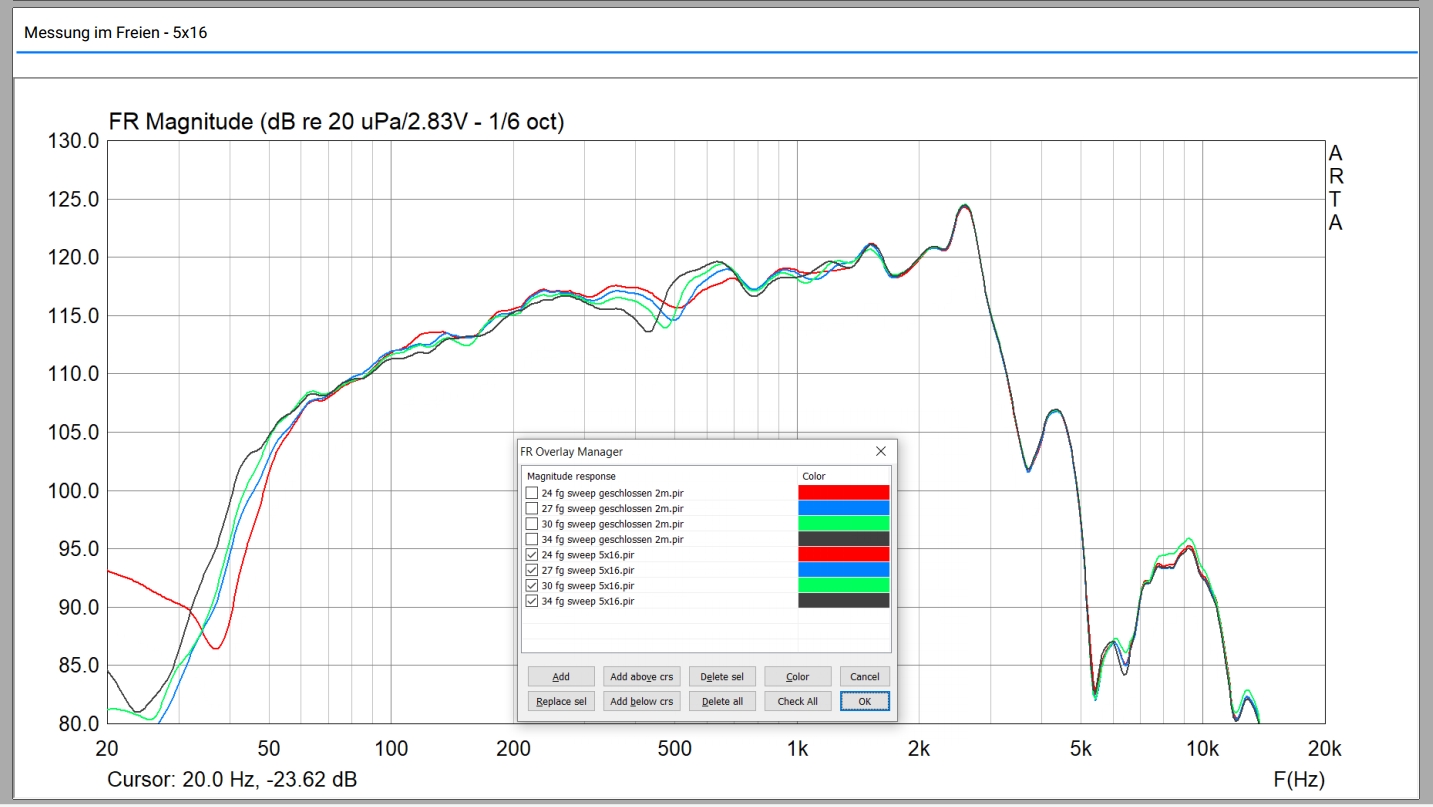
Task: Click the Cancel button
Action: pyautogui.click(x=865, y=677)
